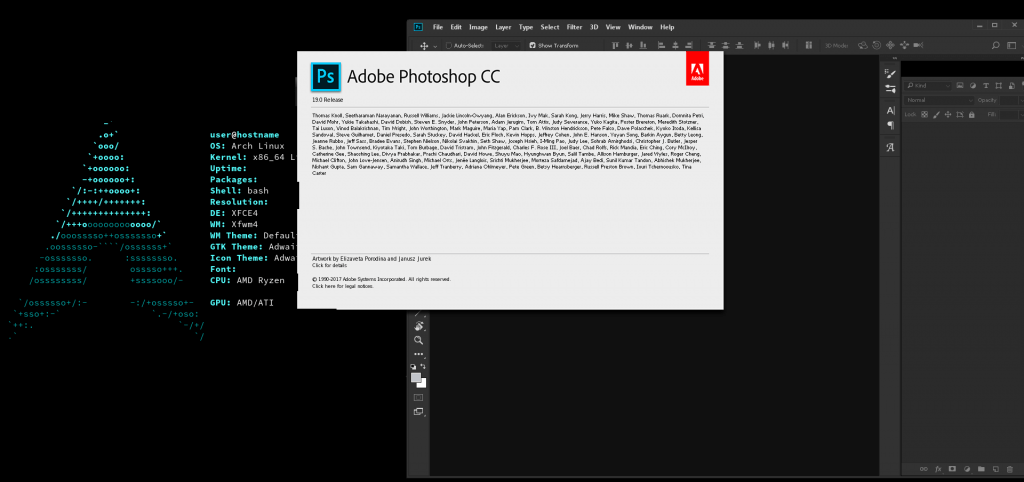The width and height of the screenshot is (1024, 482).
Task: Create a new layer group
Action: pyautogui.click(x=980, y=469)
